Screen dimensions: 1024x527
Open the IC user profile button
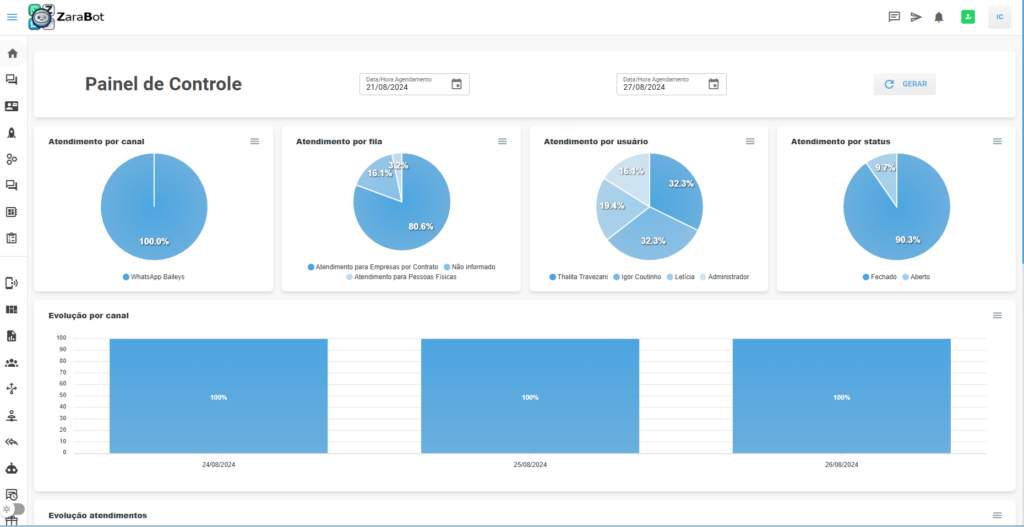(x=999, y=17)
